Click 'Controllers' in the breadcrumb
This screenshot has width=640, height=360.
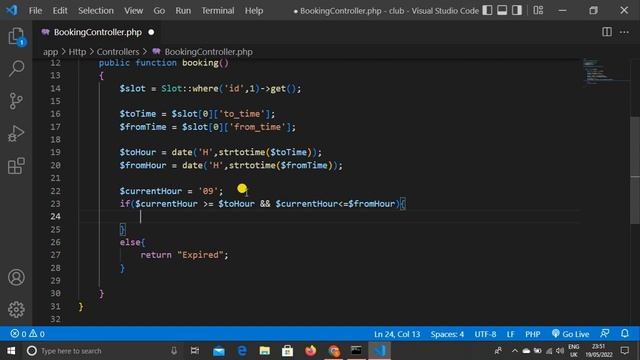click(118, 52)
